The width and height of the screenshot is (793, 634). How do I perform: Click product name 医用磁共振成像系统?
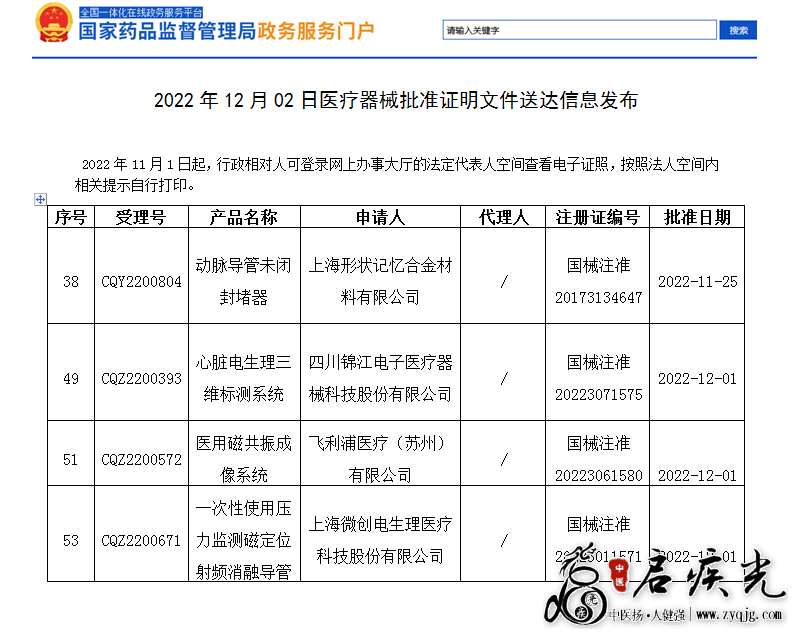coord(244,459)
